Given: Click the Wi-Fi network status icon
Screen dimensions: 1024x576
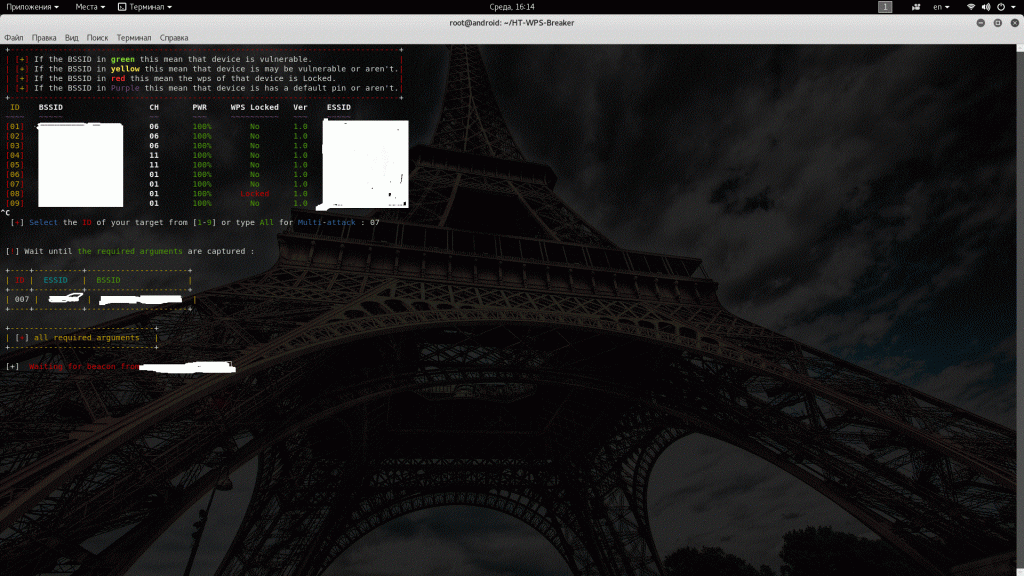Looking at the screenshot, I should point(970,7).
